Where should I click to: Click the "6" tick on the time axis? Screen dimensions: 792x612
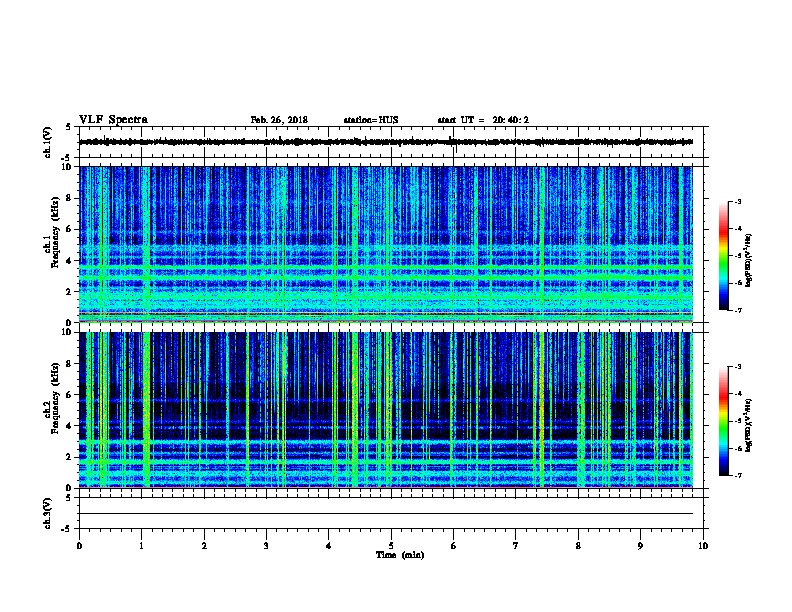454,545
